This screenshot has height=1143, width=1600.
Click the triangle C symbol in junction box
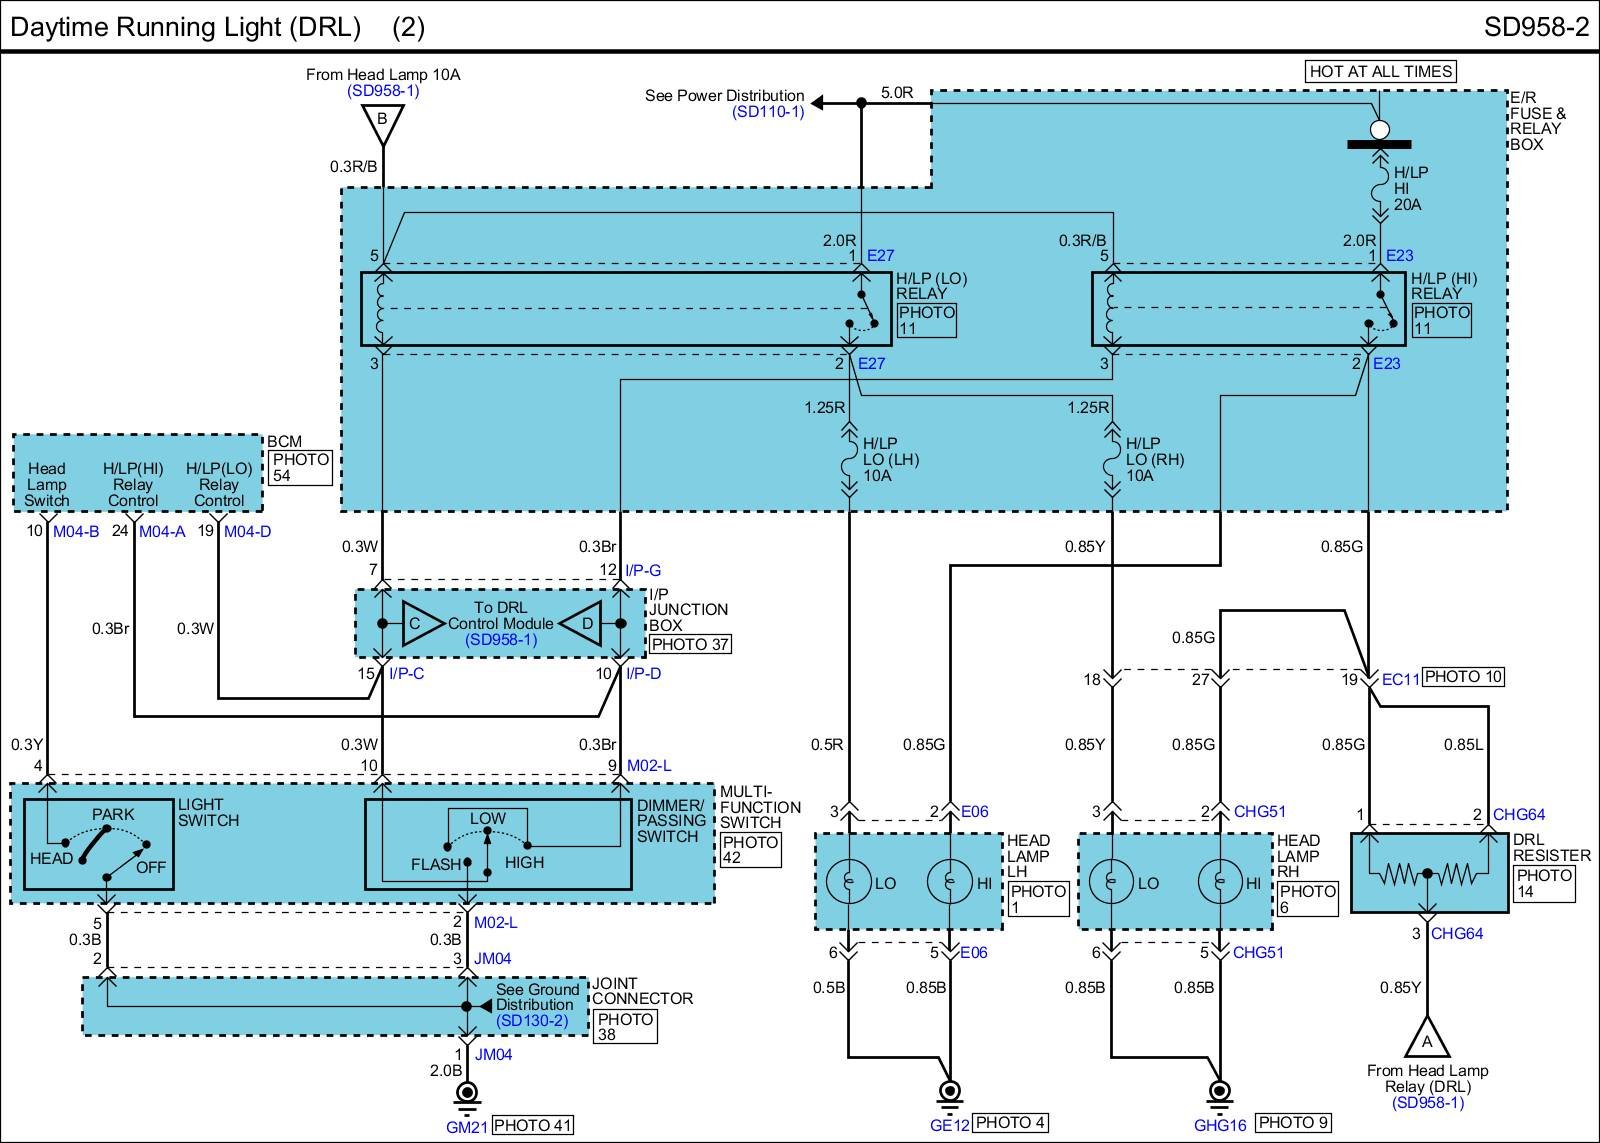coord(422,623)
